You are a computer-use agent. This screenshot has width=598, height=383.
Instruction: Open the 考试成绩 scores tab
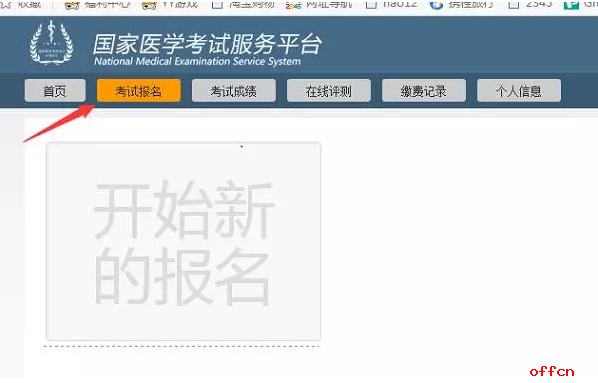(233, 91)
